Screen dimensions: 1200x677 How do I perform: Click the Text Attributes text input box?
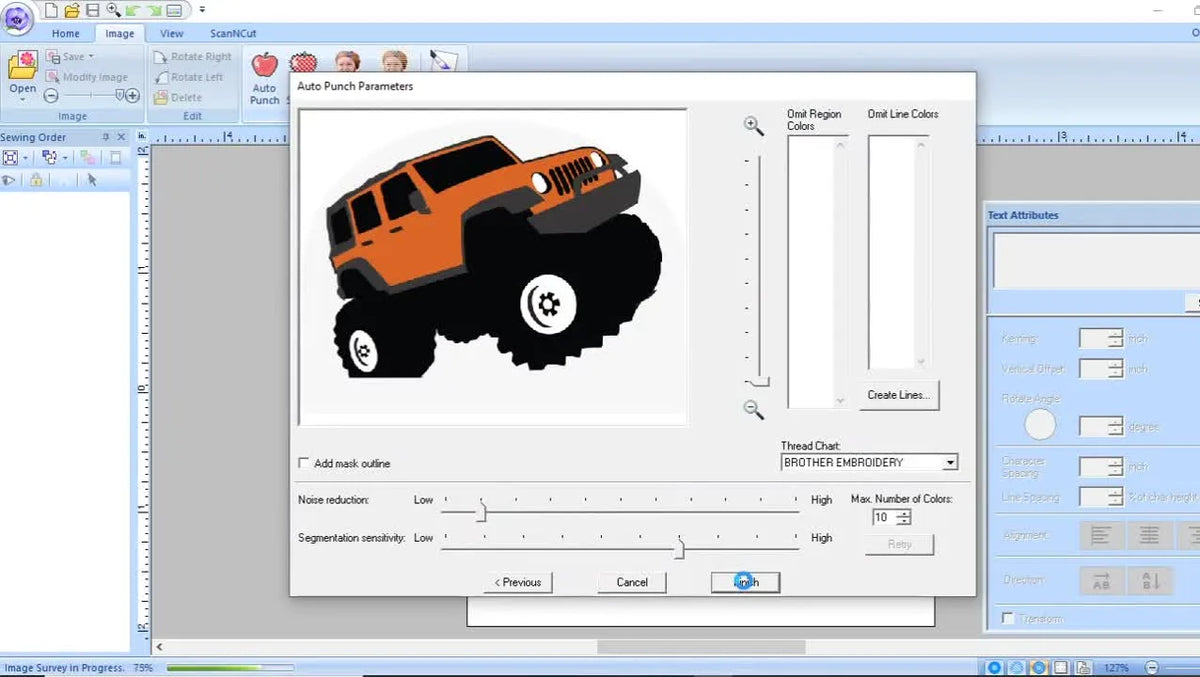(1095, 260)
